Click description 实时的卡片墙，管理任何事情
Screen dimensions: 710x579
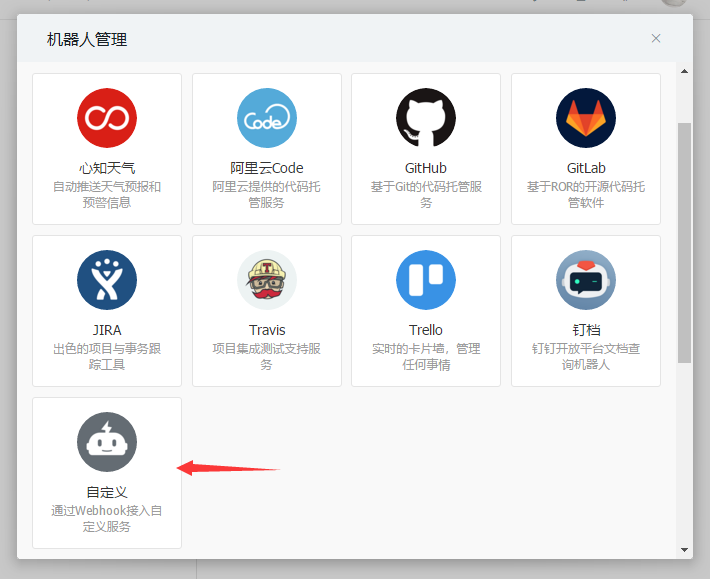(426, 357)
